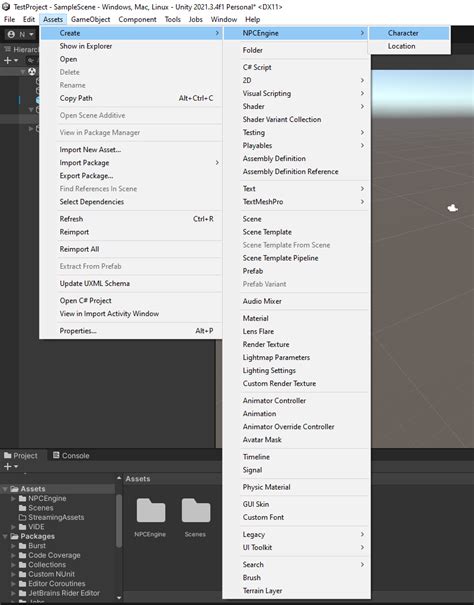The height and width of the screenshot is (605, 474).
Task: Select Open C# Project
Action: [131, 301]
